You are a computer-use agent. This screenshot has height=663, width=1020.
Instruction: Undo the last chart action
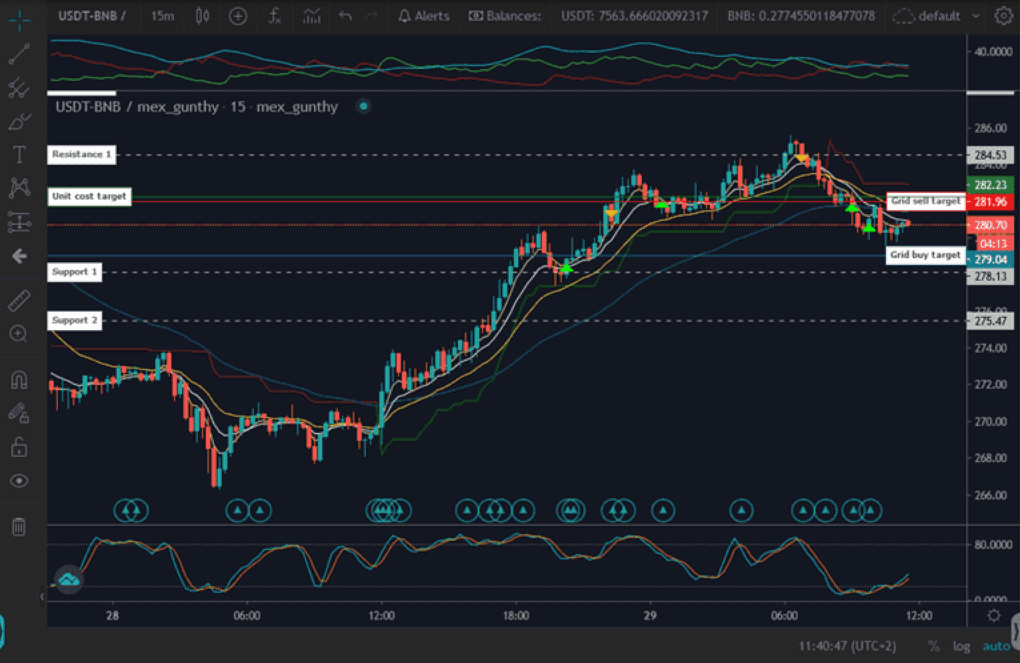click(345, 16)
